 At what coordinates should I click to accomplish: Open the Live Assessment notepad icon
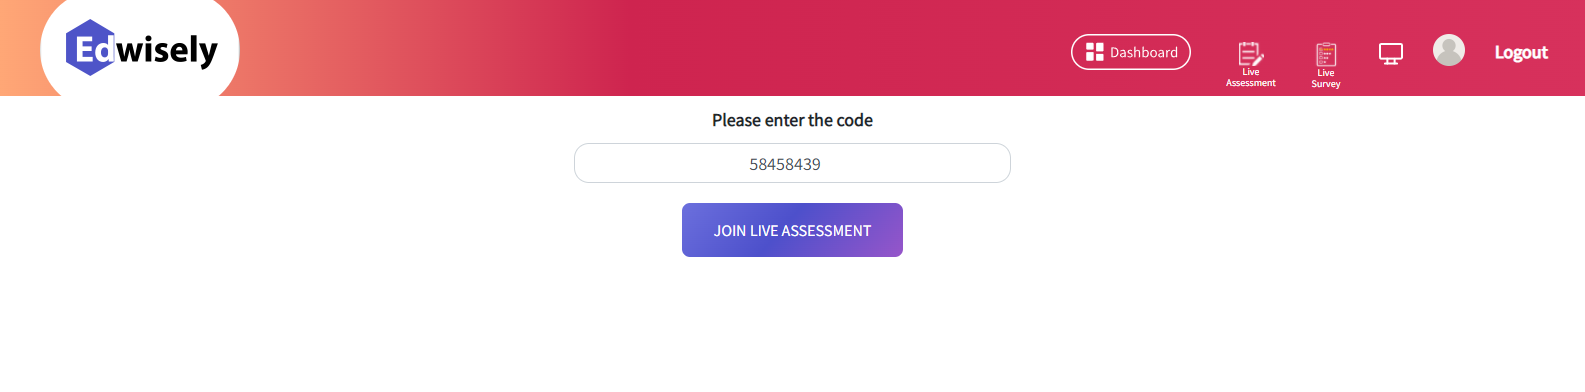click(1250, 53)
